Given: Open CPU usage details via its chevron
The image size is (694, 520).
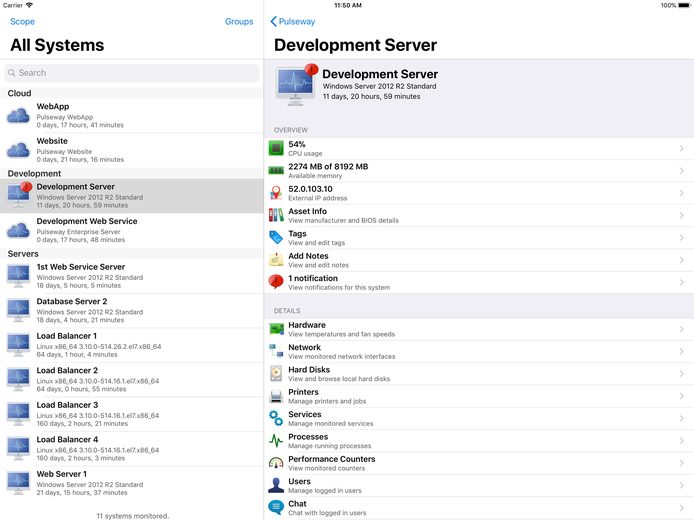Looking at the screenshot, I should click(x=682, y=148).
